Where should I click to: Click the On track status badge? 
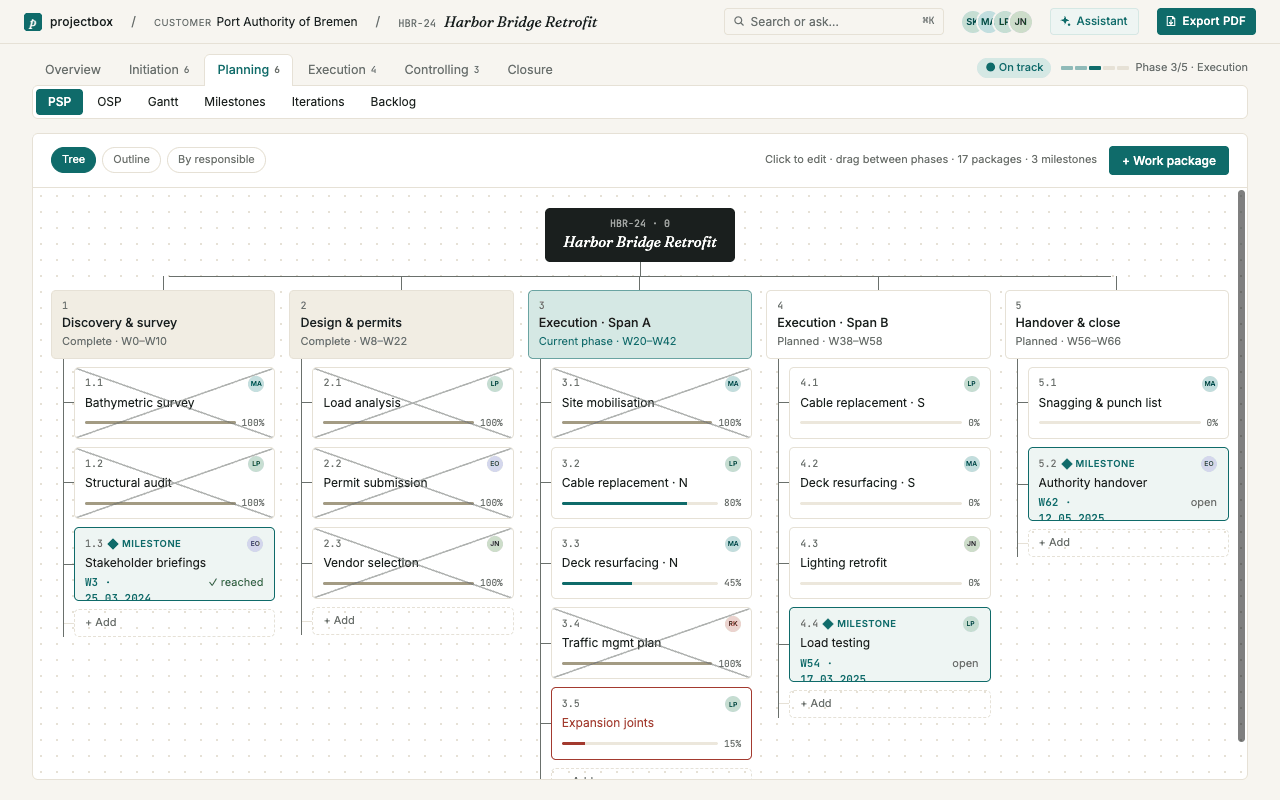pos(1014,67)
